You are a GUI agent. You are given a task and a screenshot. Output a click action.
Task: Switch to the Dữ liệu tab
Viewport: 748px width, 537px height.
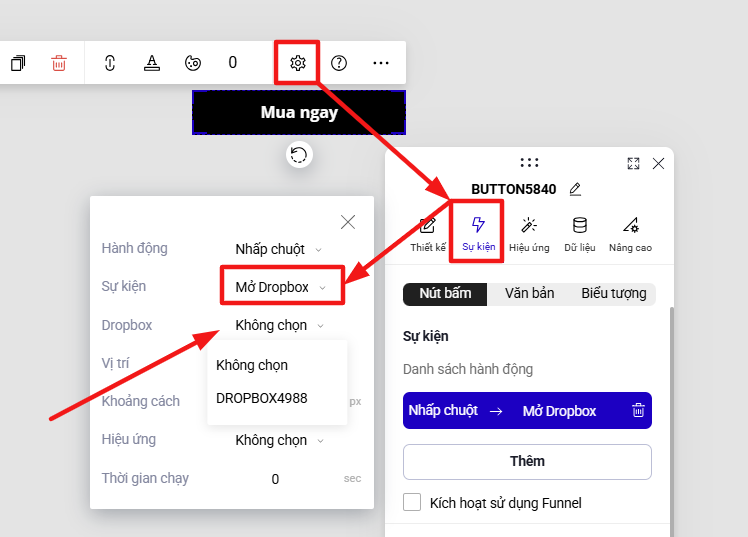click(x=580, y=234)
